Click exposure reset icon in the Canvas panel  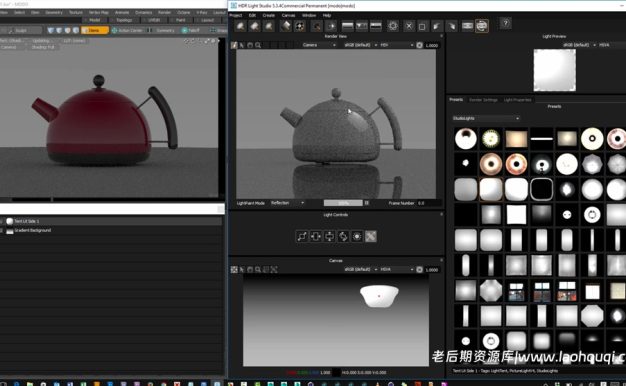(x=419, y=269)
